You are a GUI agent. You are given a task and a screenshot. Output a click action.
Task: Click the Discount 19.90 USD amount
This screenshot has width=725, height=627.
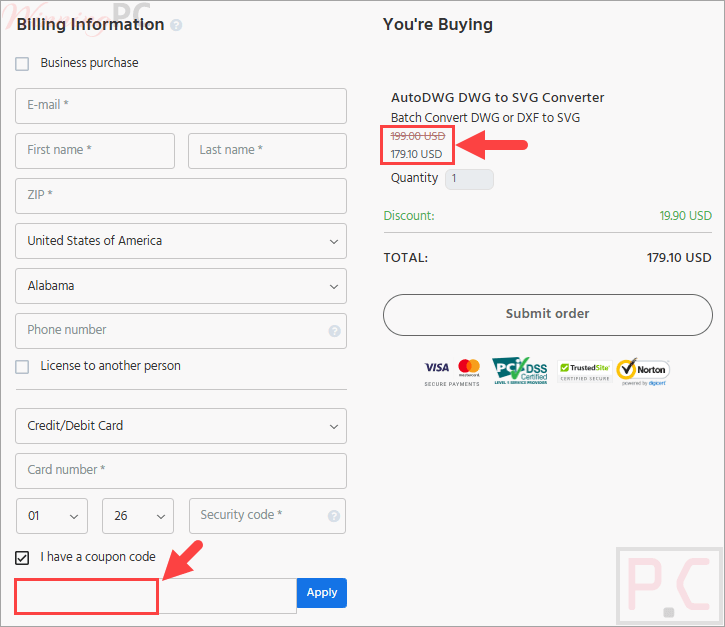coord(685,216)
